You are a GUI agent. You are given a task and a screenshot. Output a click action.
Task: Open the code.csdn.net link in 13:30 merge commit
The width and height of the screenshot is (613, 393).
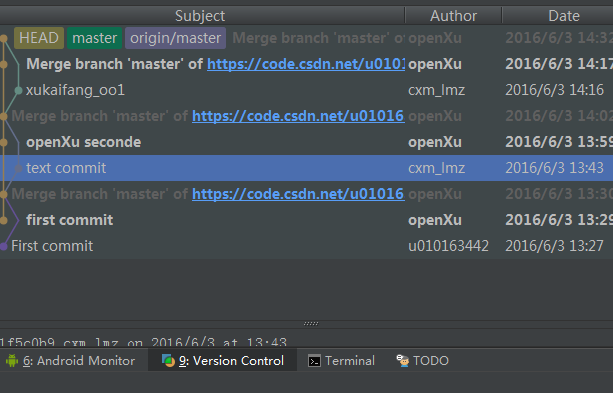(x=298, y=194)
